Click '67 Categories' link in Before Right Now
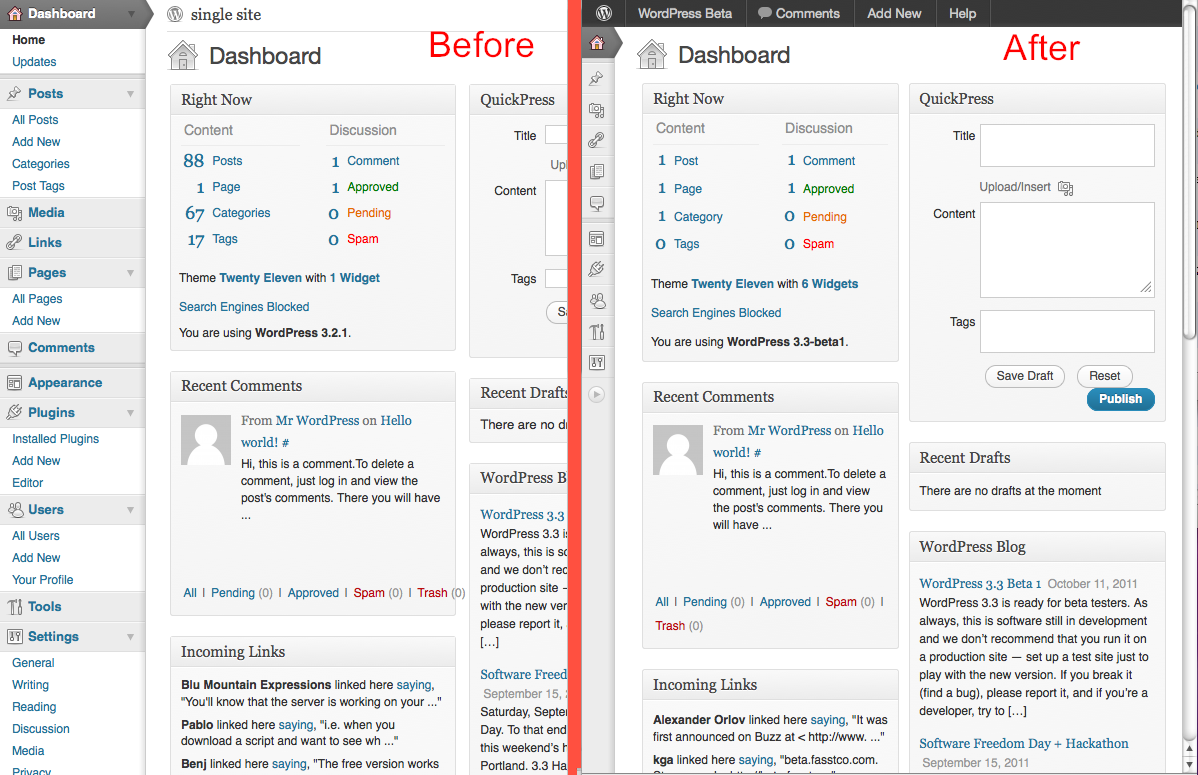 point(228,213)
